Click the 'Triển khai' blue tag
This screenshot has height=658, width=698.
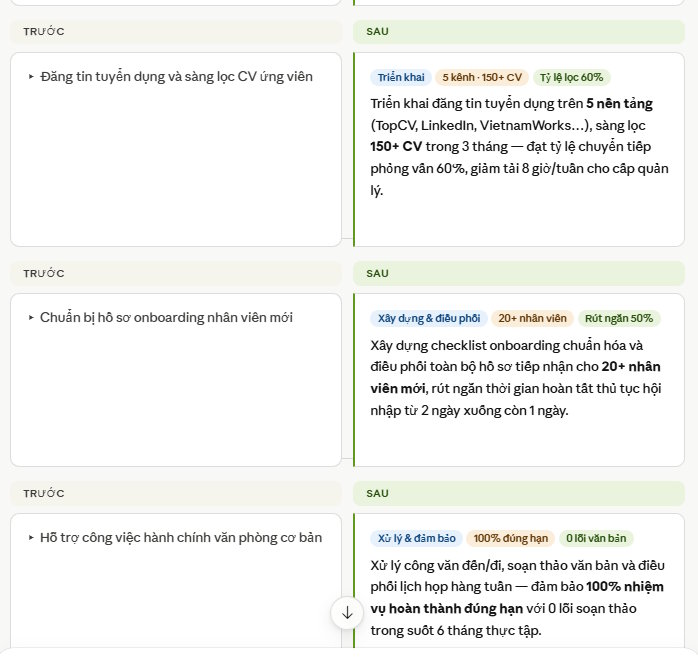click(x=401, y=77)
